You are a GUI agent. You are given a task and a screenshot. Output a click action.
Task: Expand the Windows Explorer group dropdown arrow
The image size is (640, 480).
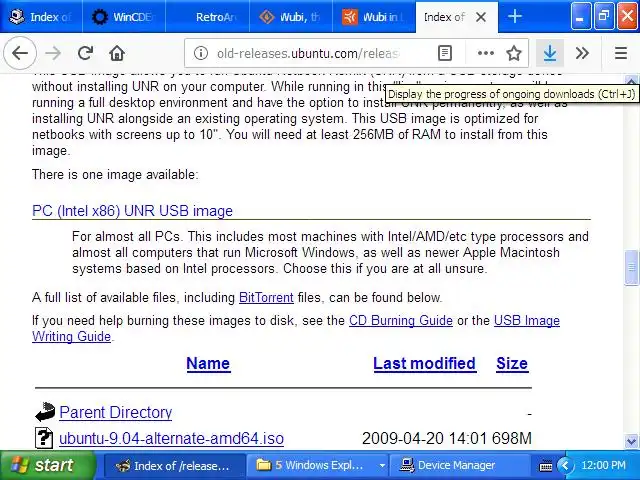click(x=382, y=466)
